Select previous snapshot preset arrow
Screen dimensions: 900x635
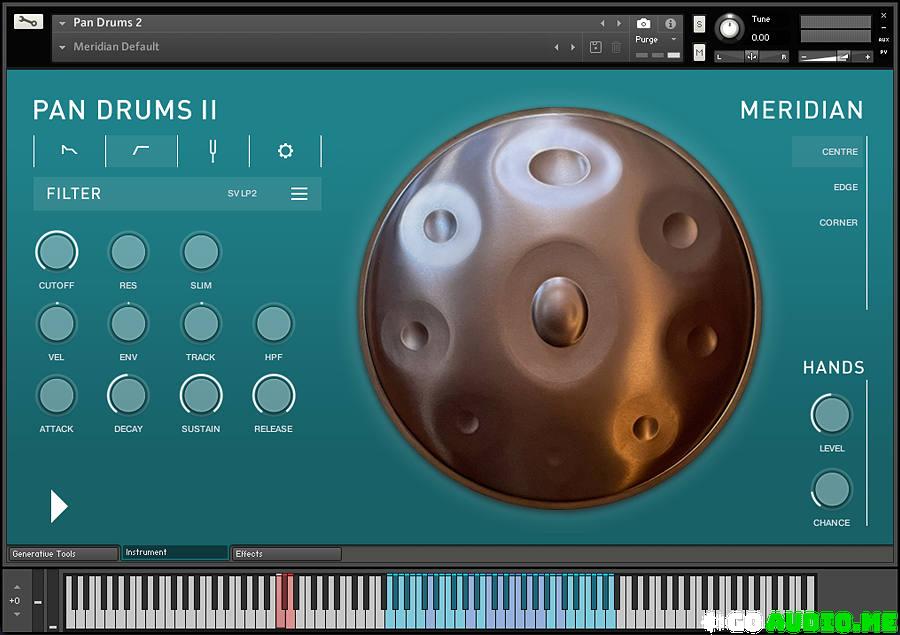click(x=556, y=47)
